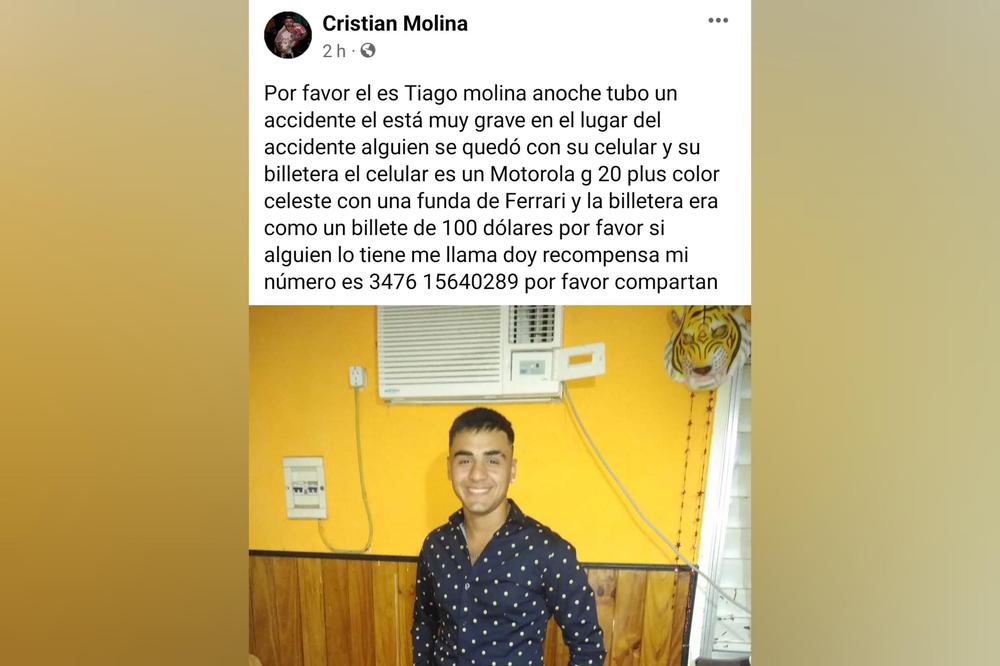Click the air conditioner's control panel display
1000x666 pixels.
(532, 366)
